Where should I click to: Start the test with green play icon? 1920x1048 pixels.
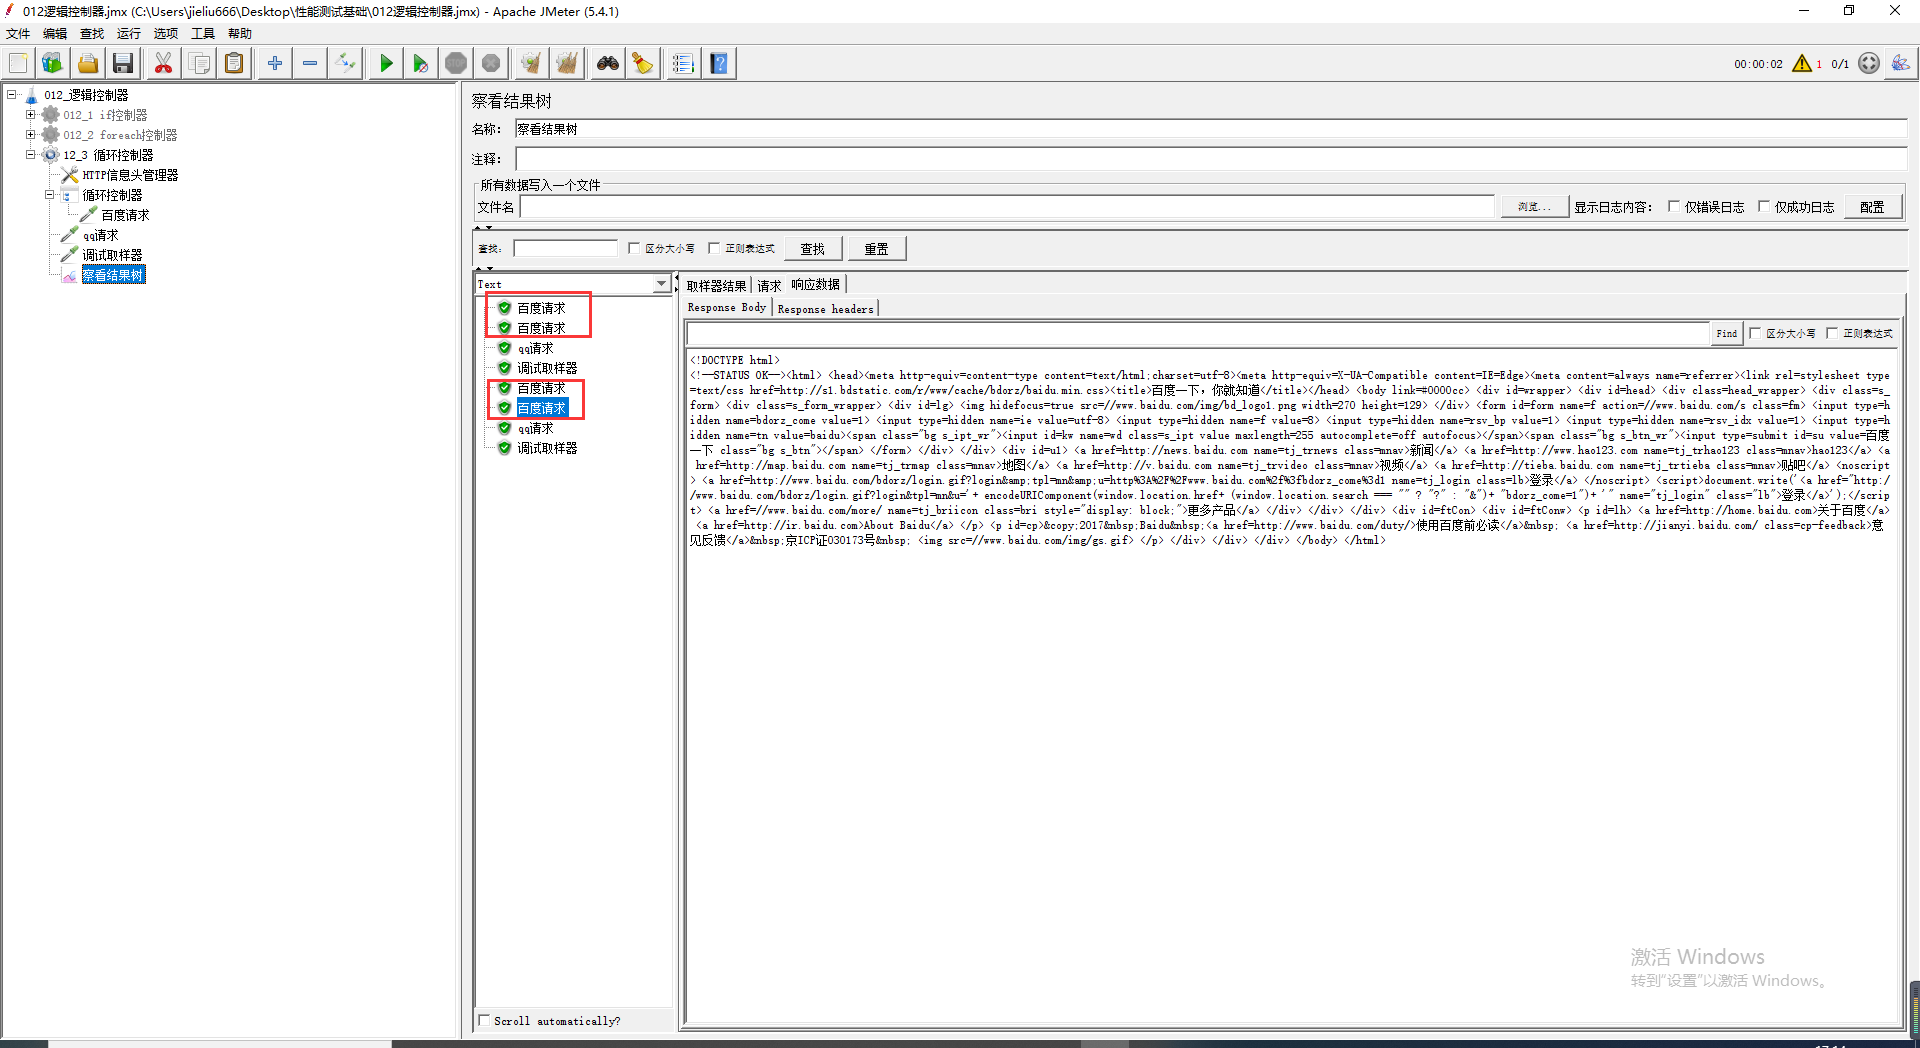point(386,63)
